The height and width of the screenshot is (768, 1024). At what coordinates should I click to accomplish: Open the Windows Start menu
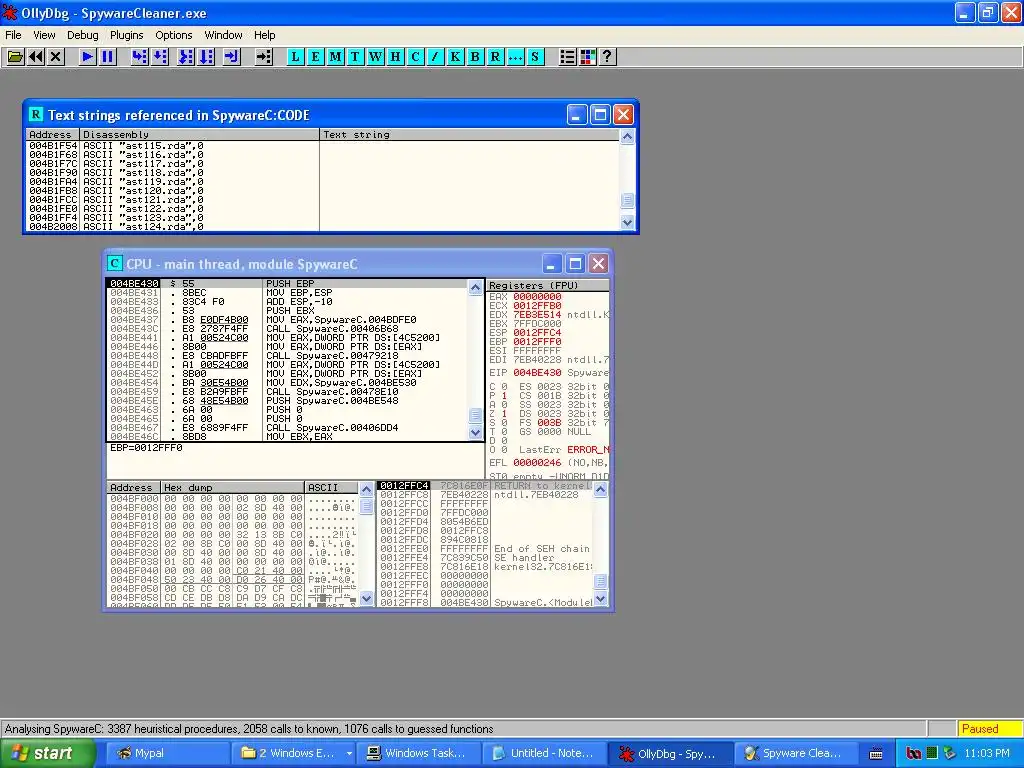point(46,753)
